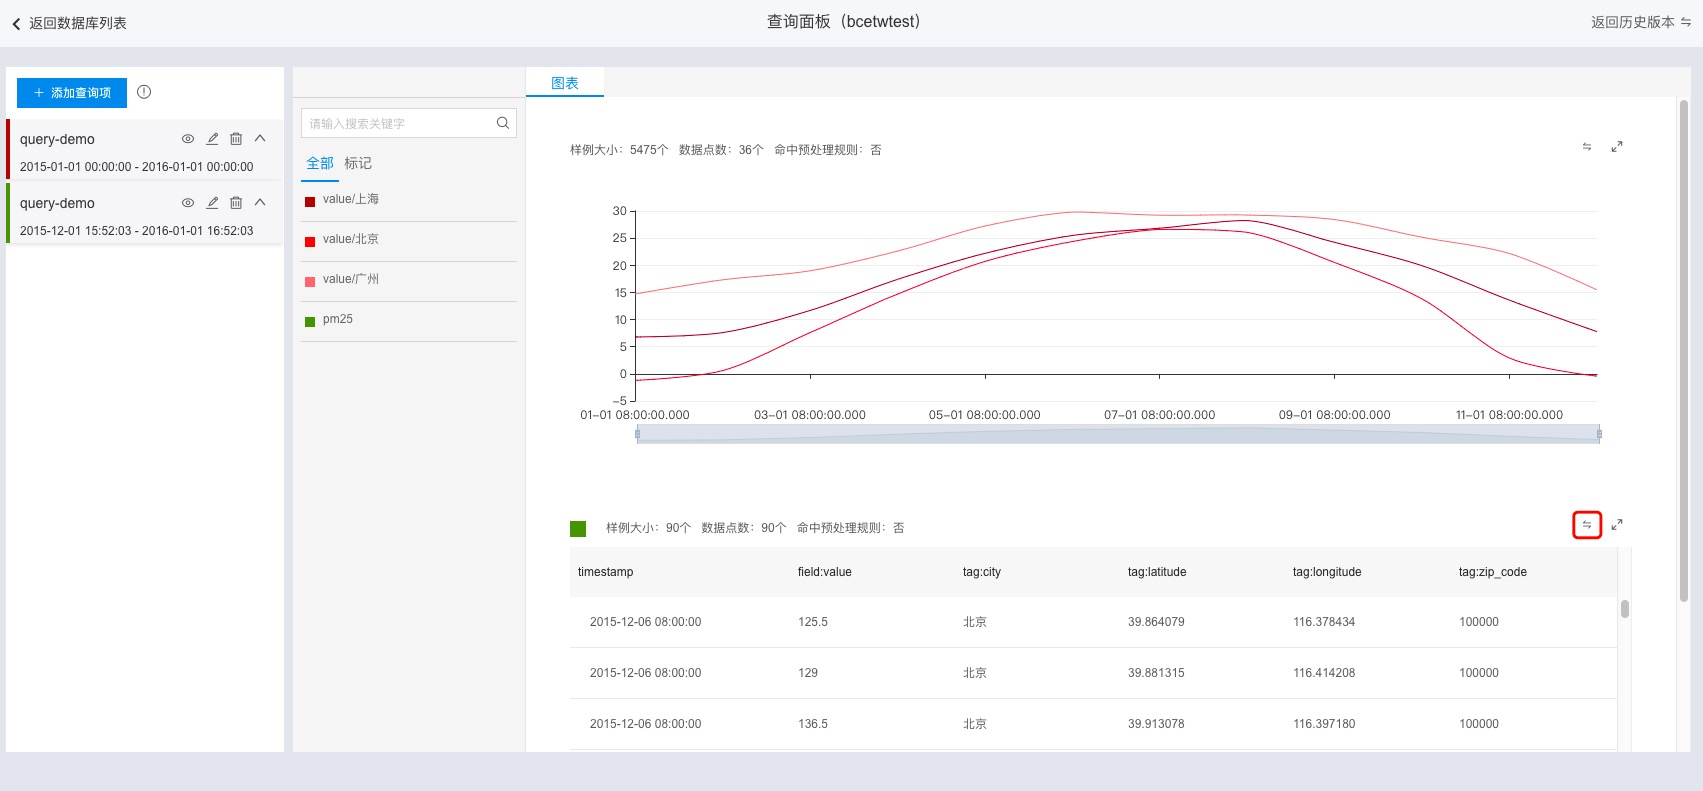The image size is (1703, 791).
Task: Expand the pm25 table to fullscreen
Action: click(1617, 525)
